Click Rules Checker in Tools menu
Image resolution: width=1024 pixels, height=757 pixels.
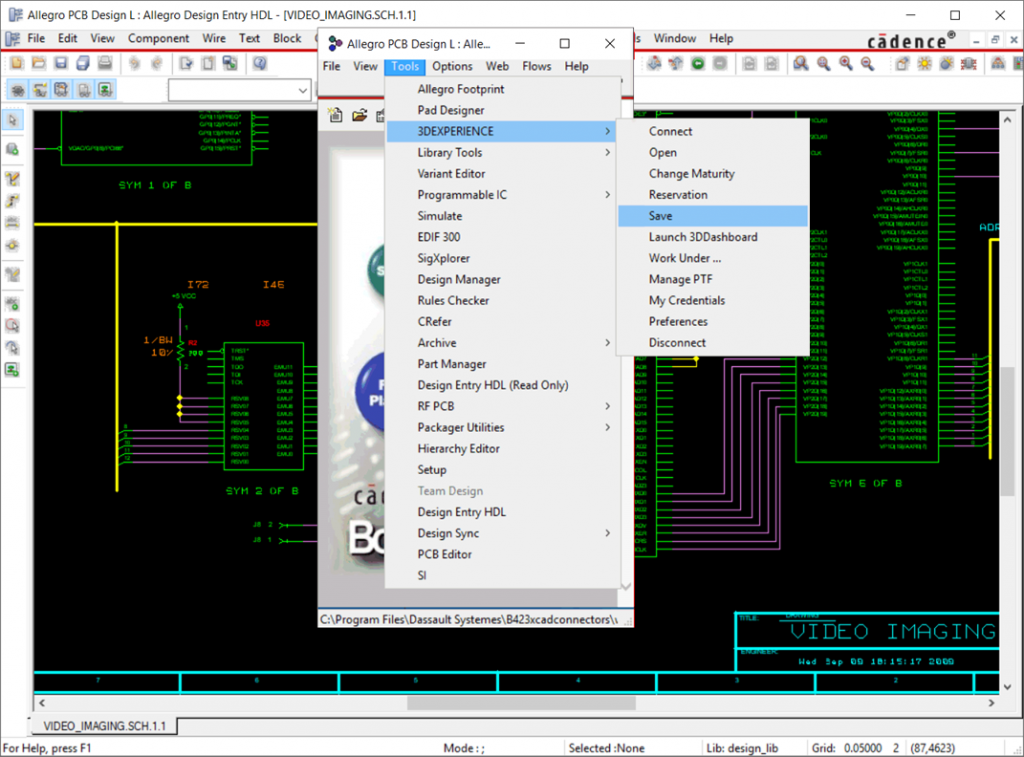pos(453,301)
